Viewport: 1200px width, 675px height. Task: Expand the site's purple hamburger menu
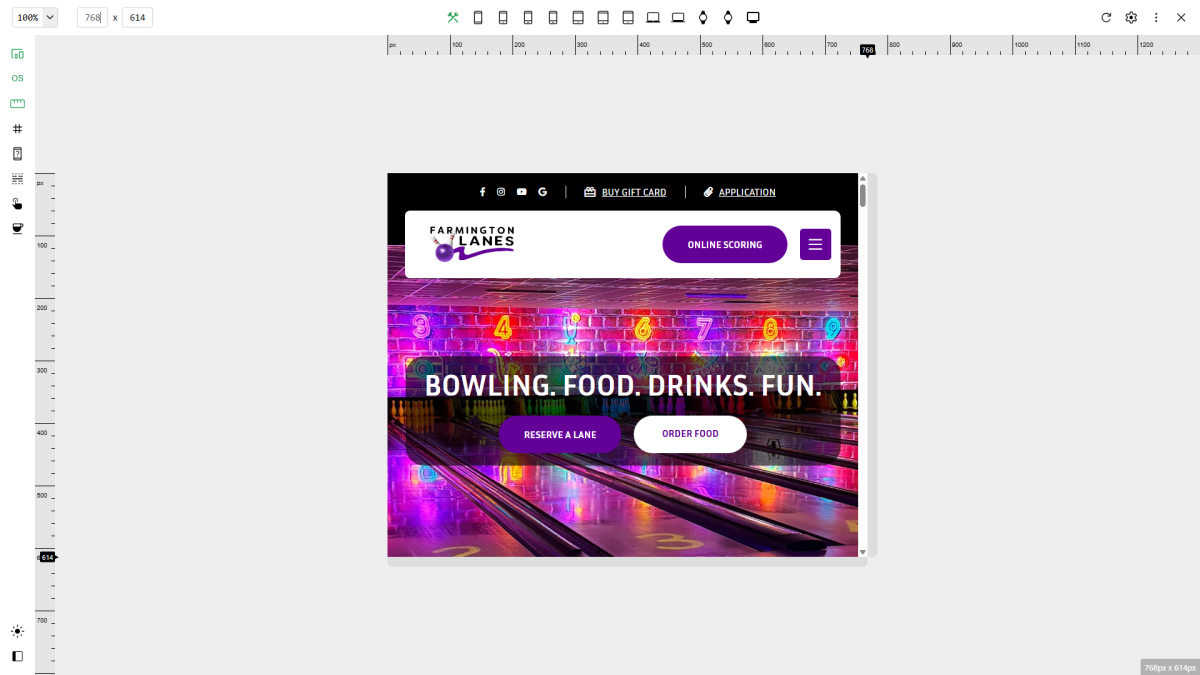click(x=815, y=244)
